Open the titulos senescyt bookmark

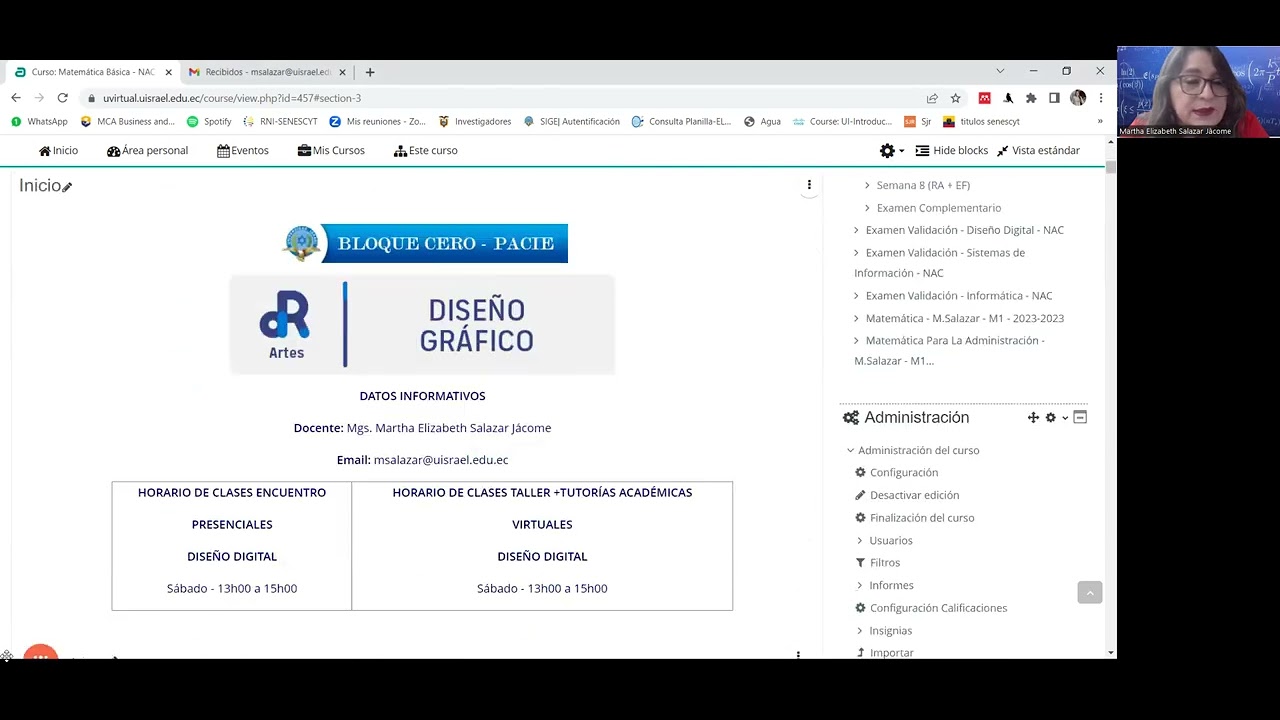981,121
